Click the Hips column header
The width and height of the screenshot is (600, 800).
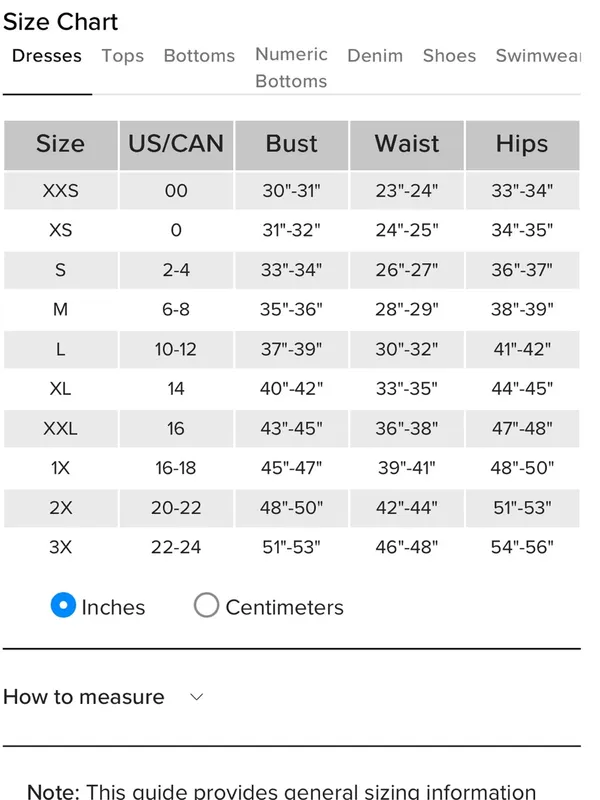pos(522,145)
